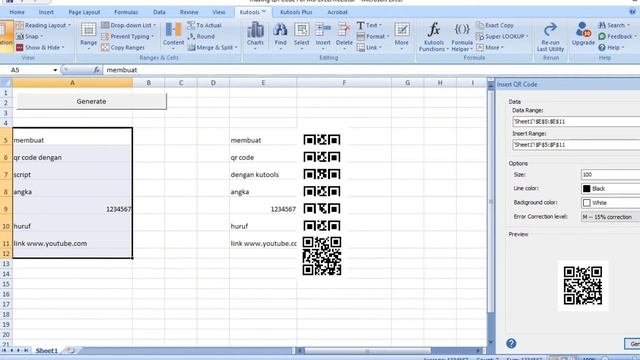Click the QR code preview image
The height and width of the screenshot is (360, 640).
(582, 286)
